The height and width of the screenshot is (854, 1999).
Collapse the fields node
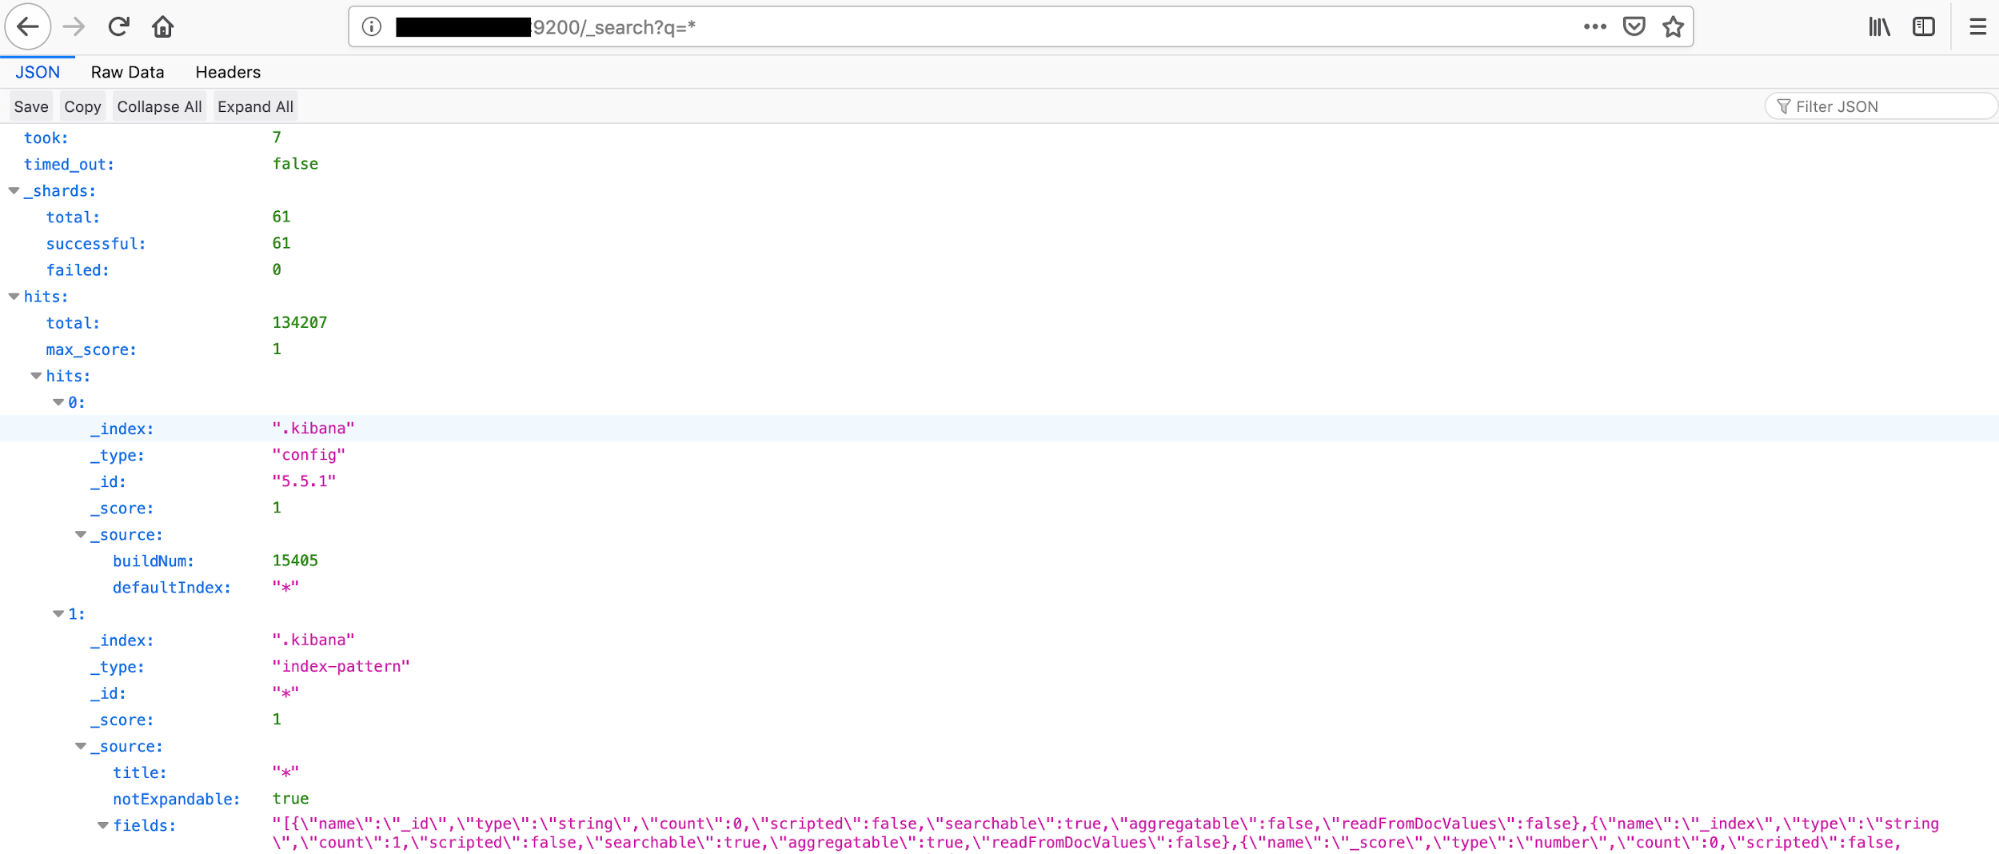point(103,826)
